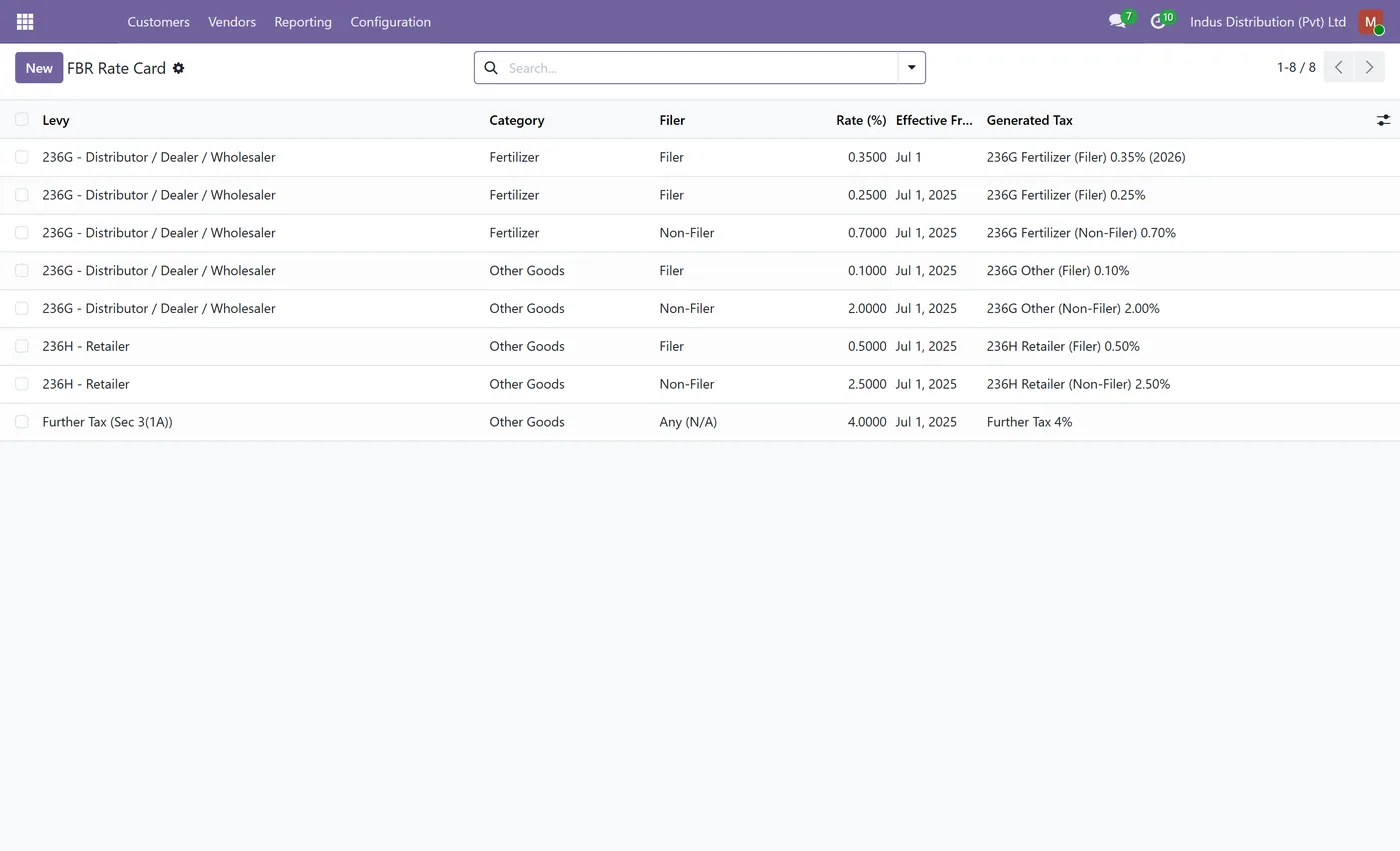Screen dimensions: 1400x851
Task: Create a New rate card record
Action: pyautogui.click(x=39, y=68)
